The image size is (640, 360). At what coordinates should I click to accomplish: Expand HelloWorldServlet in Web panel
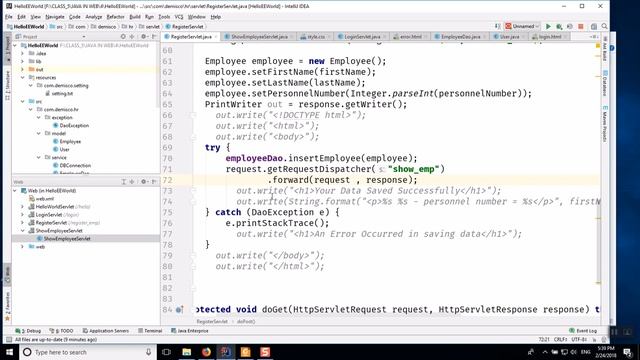click(23, 207)
